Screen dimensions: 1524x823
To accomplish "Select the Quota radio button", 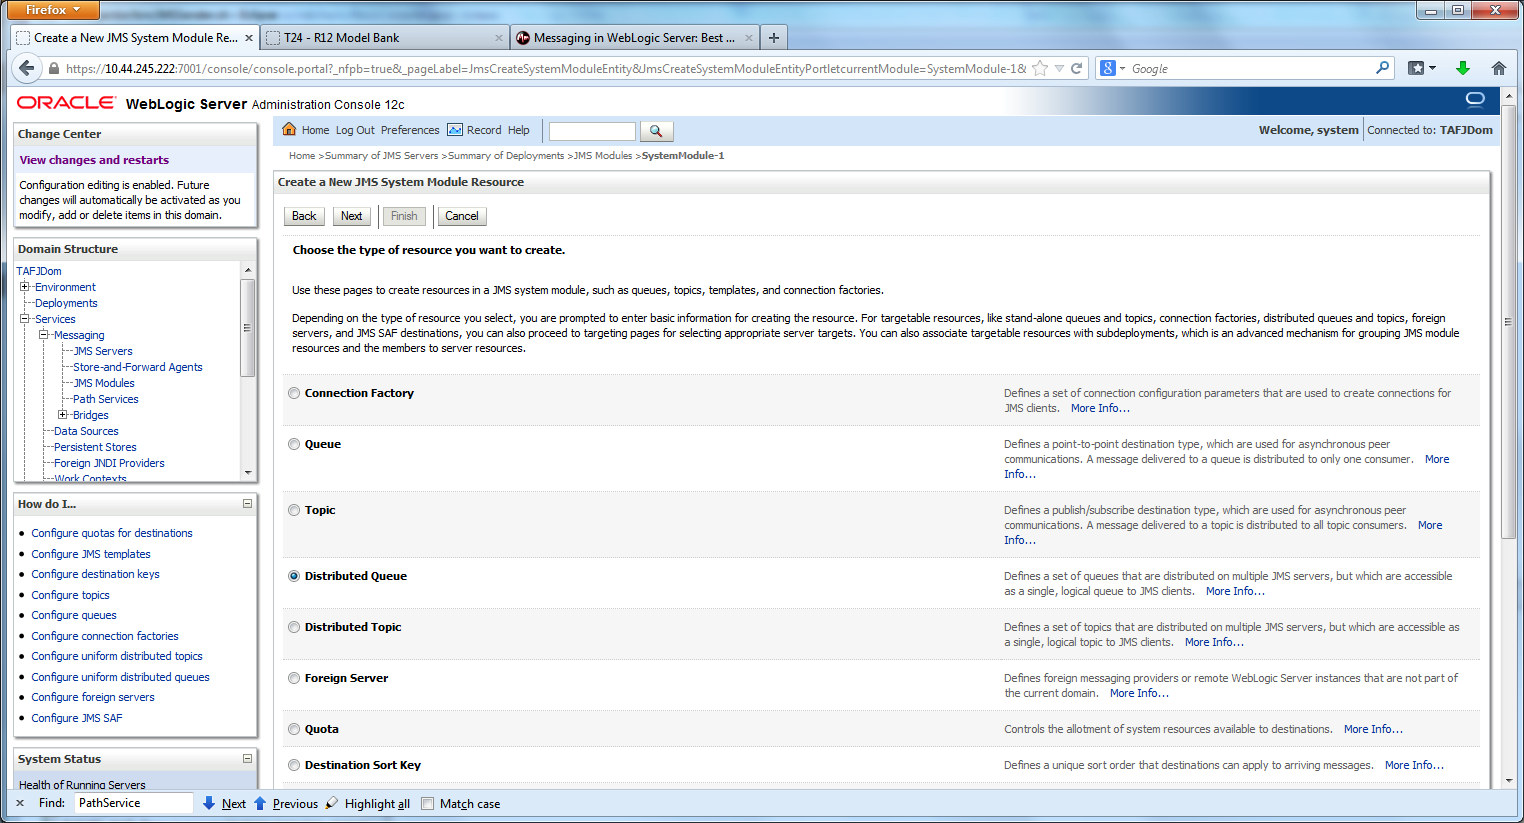I will click(x=294, y=729).
